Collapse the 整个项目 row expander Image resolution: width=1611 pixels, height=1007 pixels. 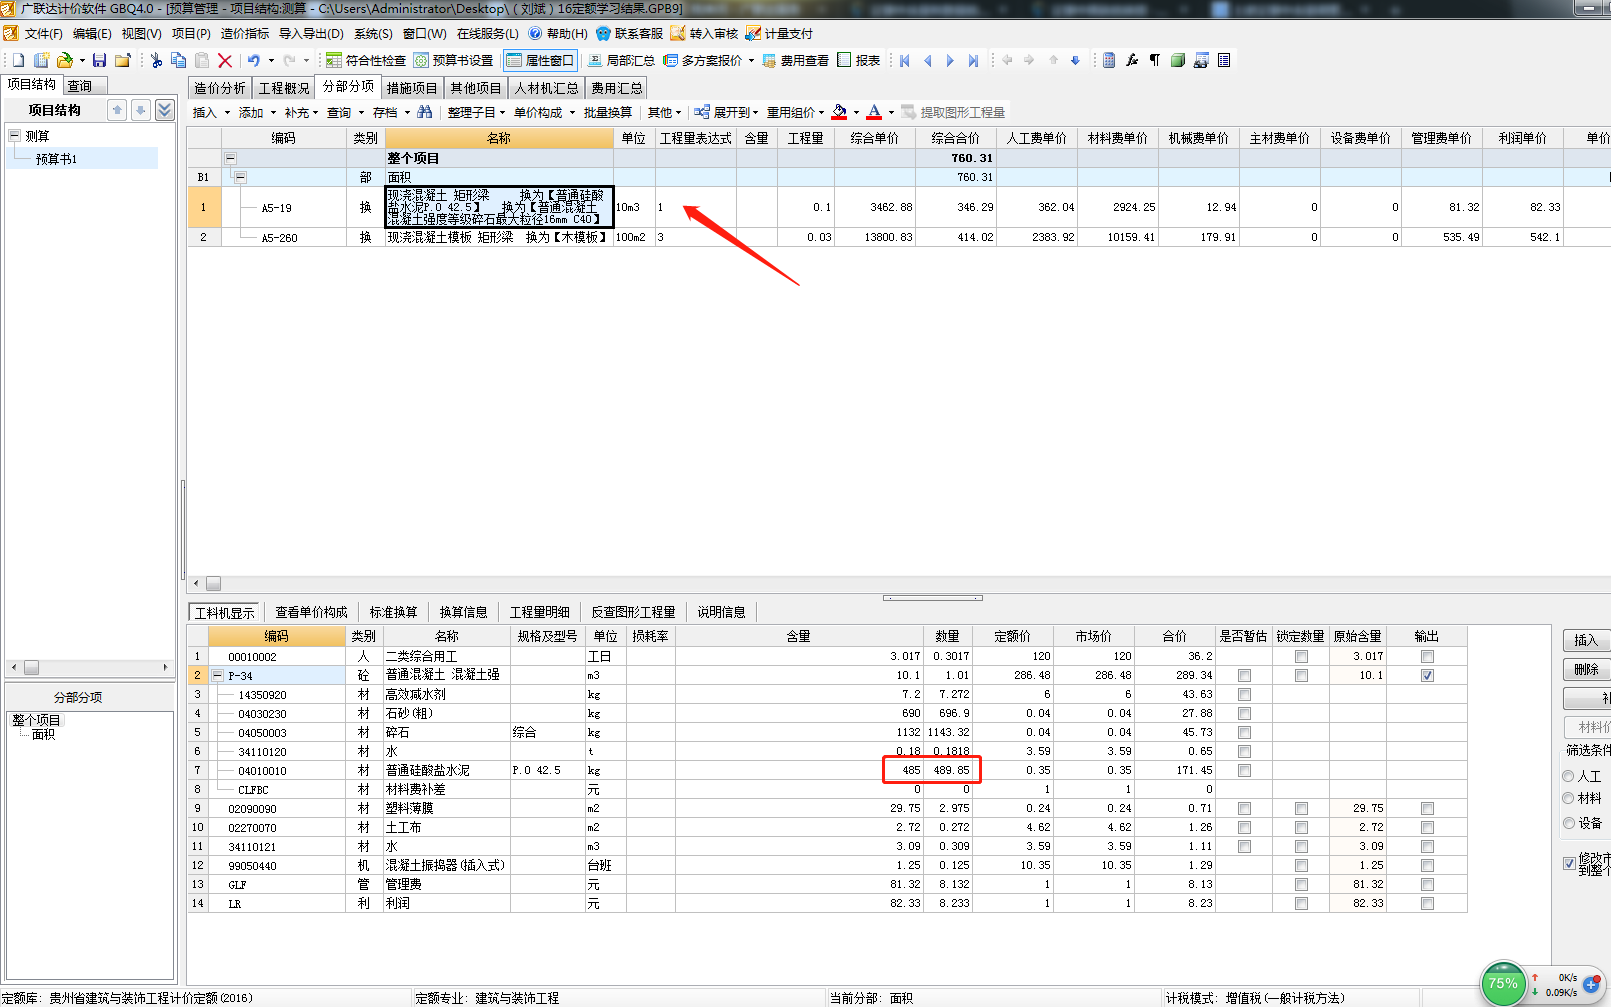click(230, 158)
